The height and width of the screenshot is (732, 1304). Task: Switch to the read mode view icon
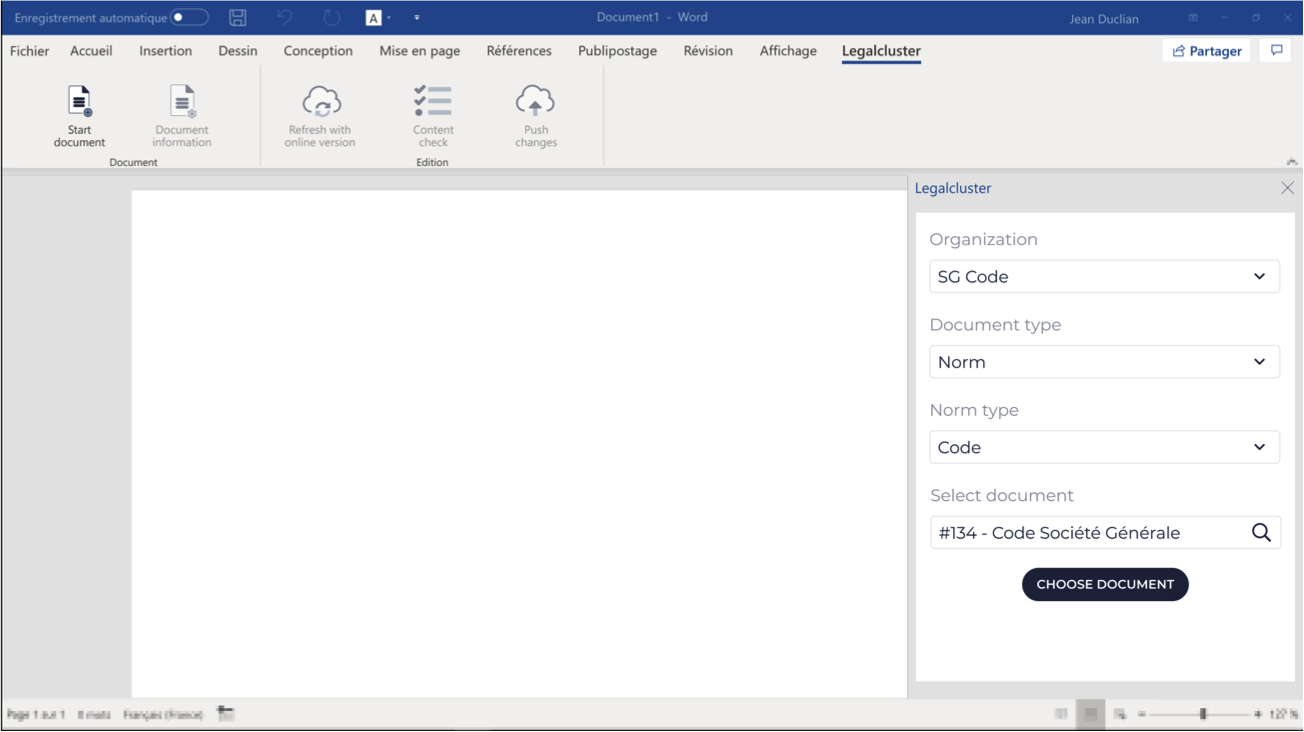click(x=1061, y=714)
